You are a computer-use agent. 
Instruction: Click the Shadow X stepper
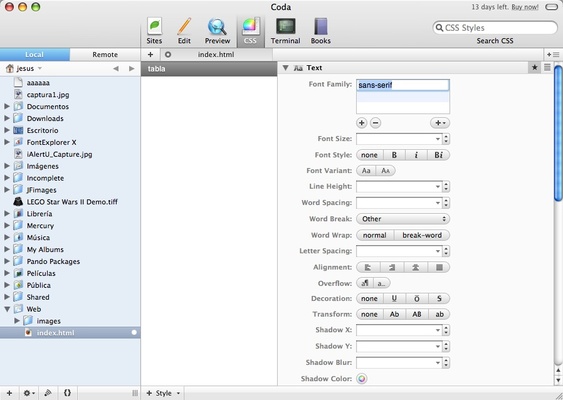tap(446, 330)
